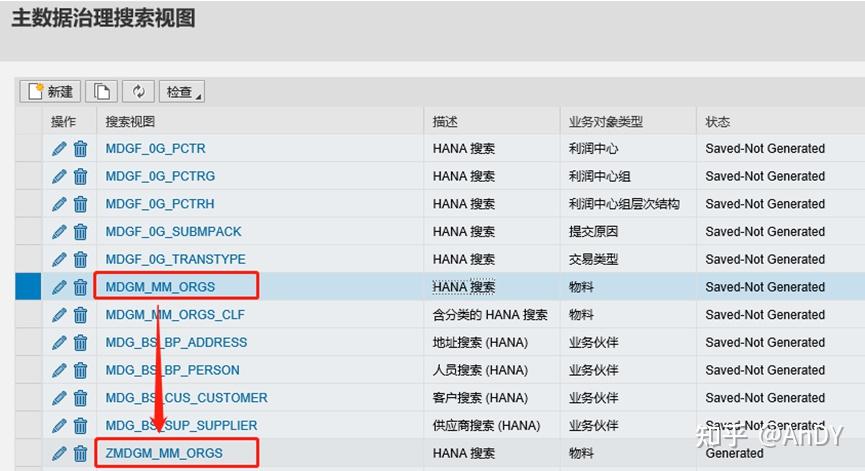The width and height of the screenshot is (865, 471).
Task: Click pencil icon for MDGF_0G_SUBMPACK row
Action: (x=59, y=232)
